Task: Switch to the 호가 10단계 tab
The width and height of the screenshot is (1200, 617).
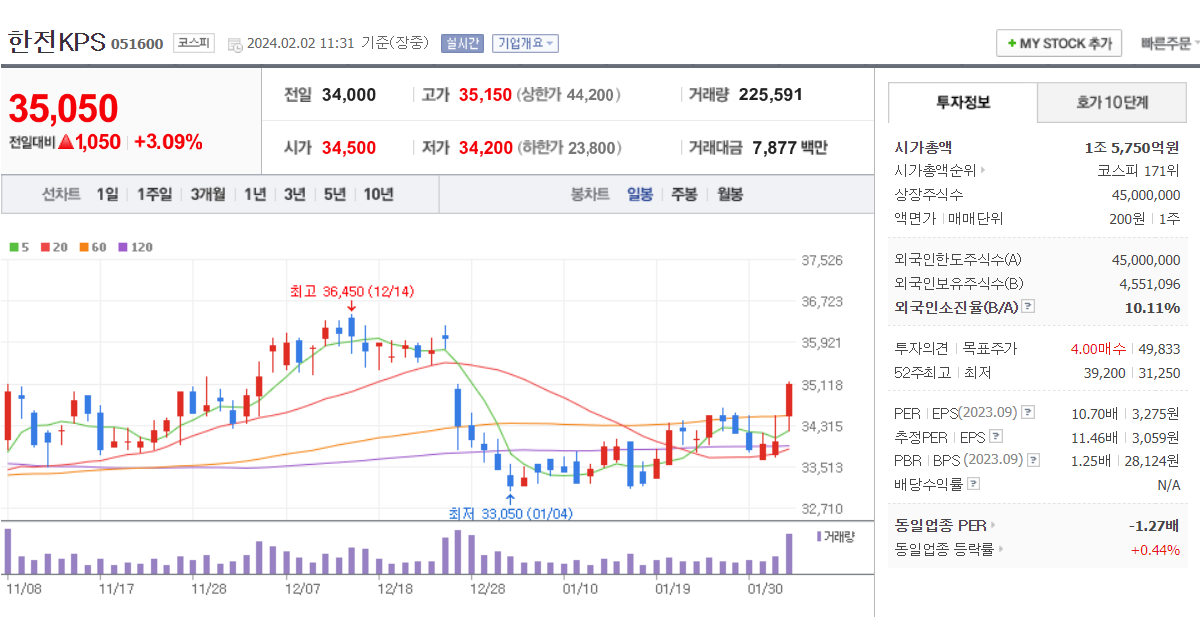Action: click(x=1112, y=102)
